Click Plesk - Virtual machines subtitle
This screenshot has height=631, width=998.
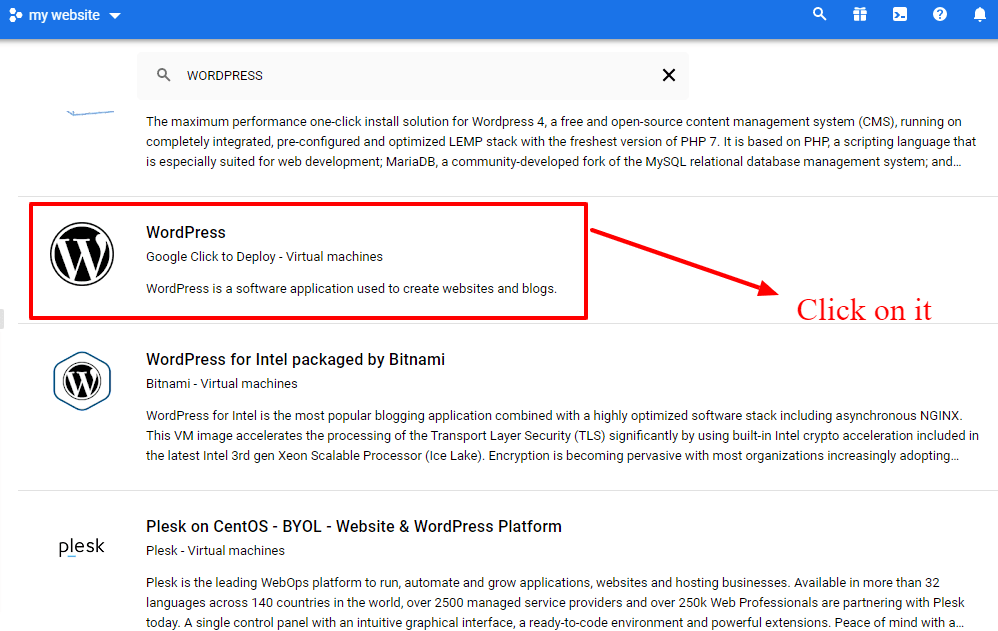(x=215, y=551)
